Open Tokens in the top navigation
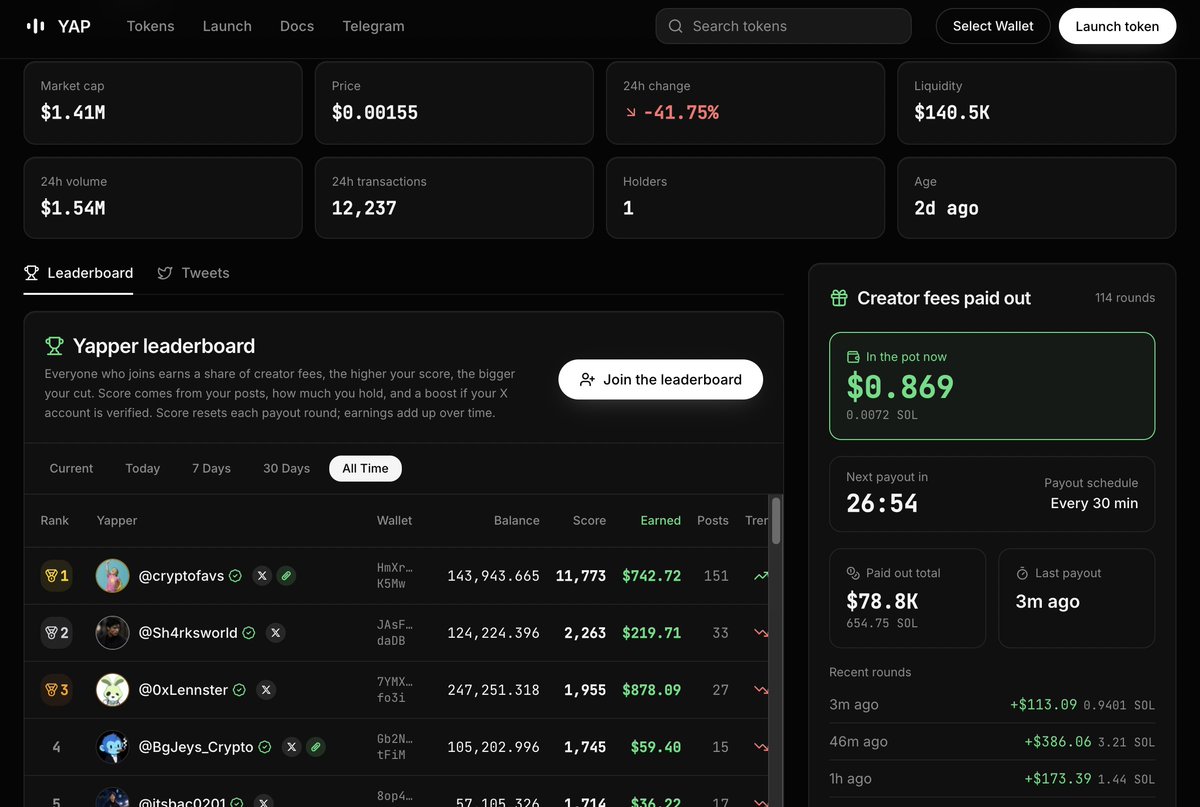 tap(150, 26)
